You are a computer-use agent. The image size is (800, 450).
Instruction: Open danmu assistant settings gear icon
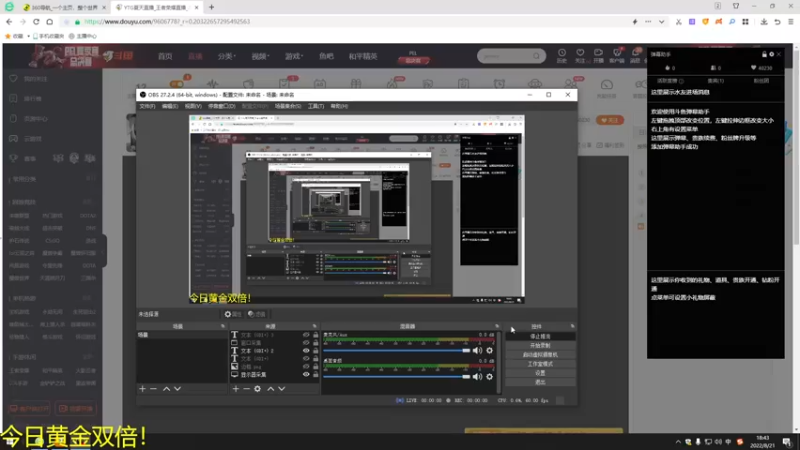pyautogui.click(x=771, y=54)
